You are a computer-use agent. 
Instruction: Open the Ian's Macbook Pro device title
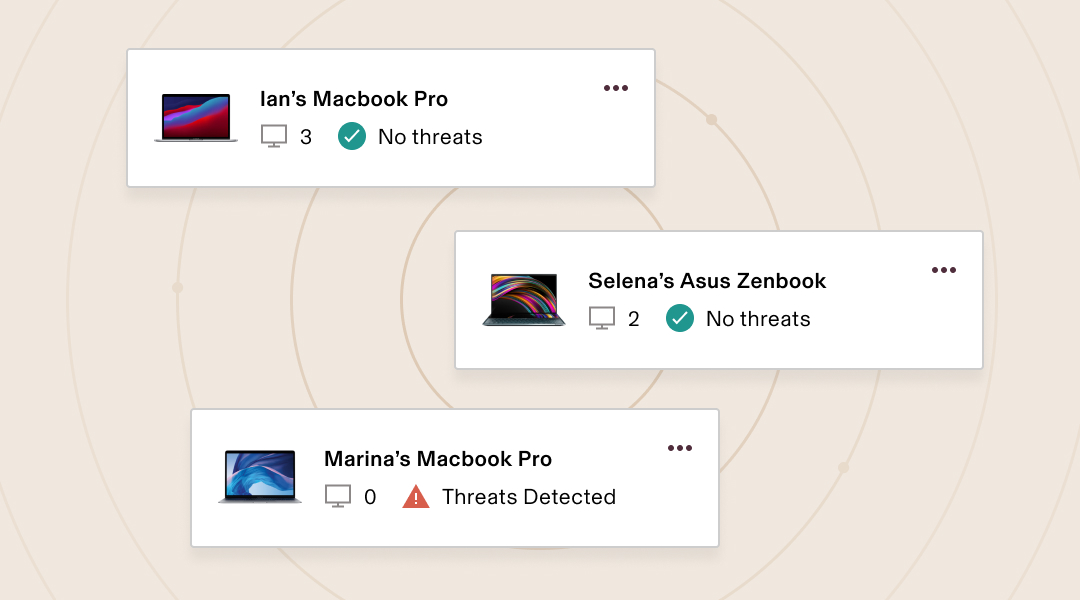point(354,99)
